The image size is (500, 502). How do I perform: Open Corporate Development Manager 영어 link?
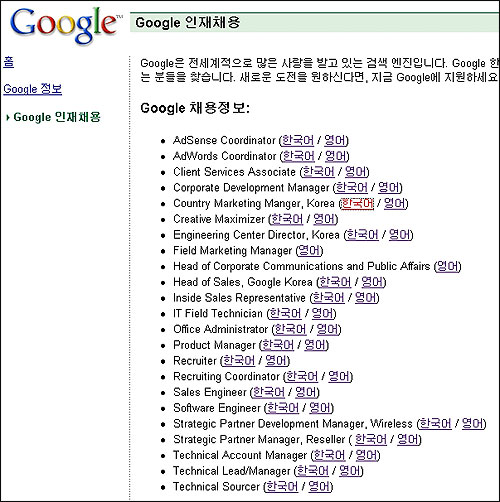389,188
